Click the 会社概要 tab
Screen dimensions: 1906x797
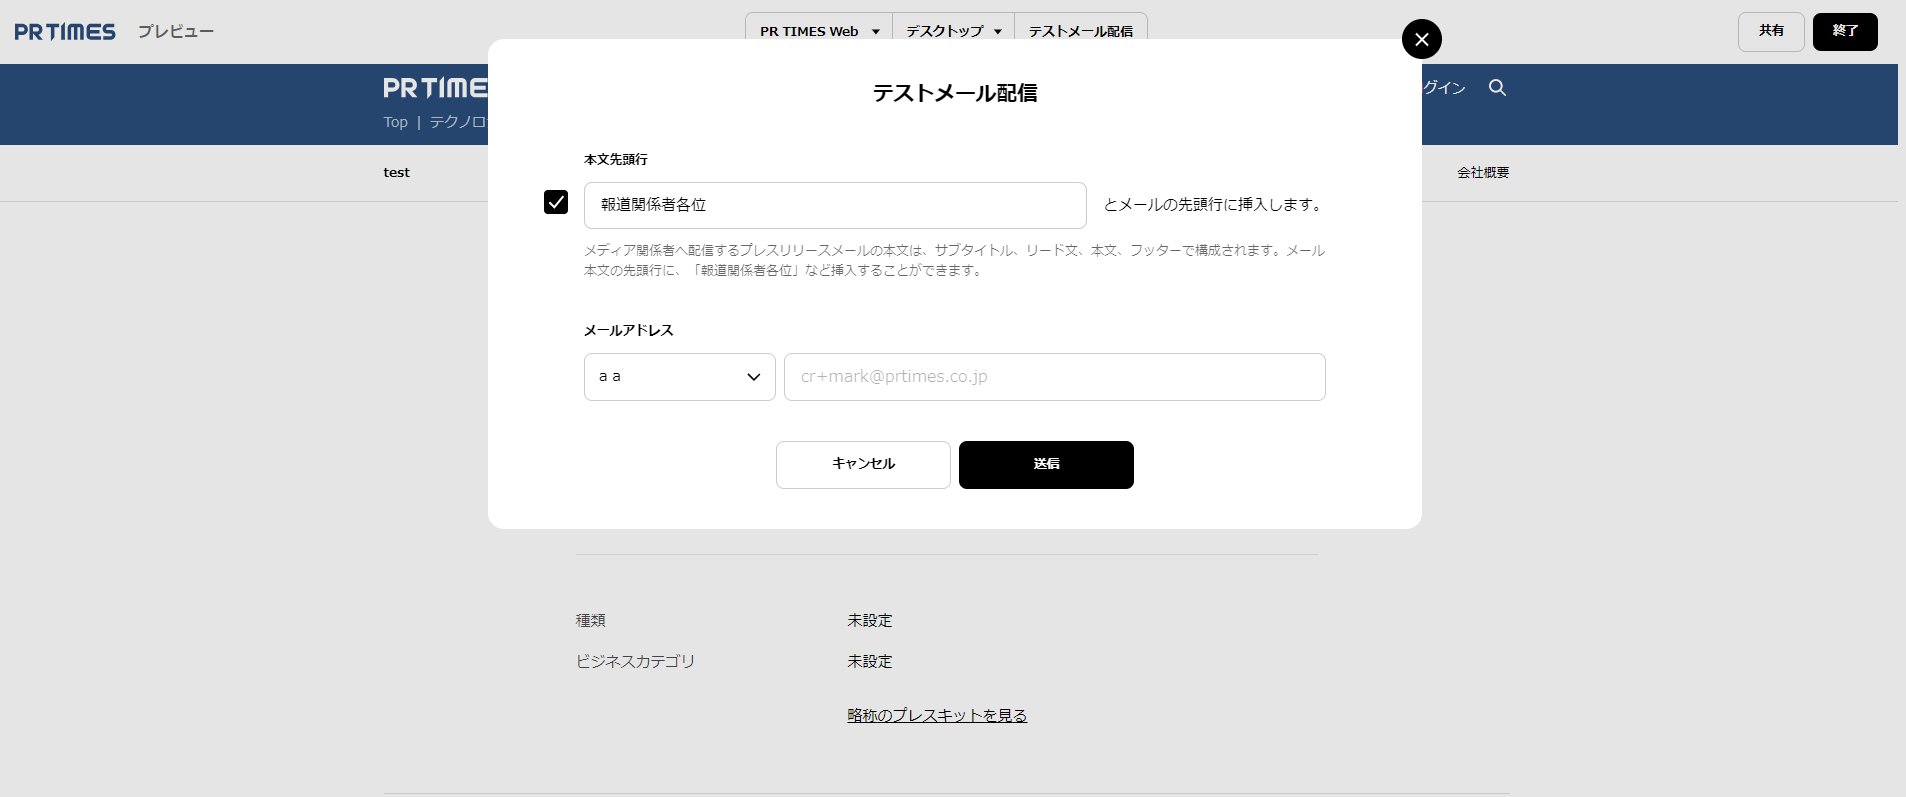pos(1482,173)
